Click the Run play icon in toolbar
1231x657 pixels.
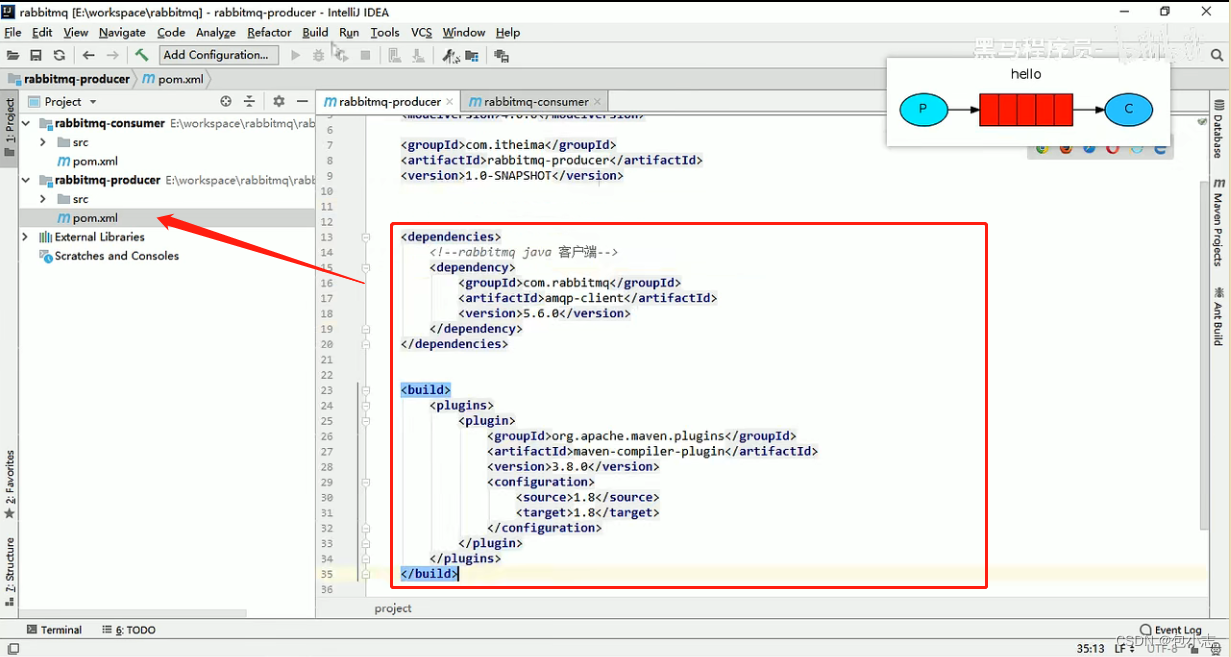point(295,56)
